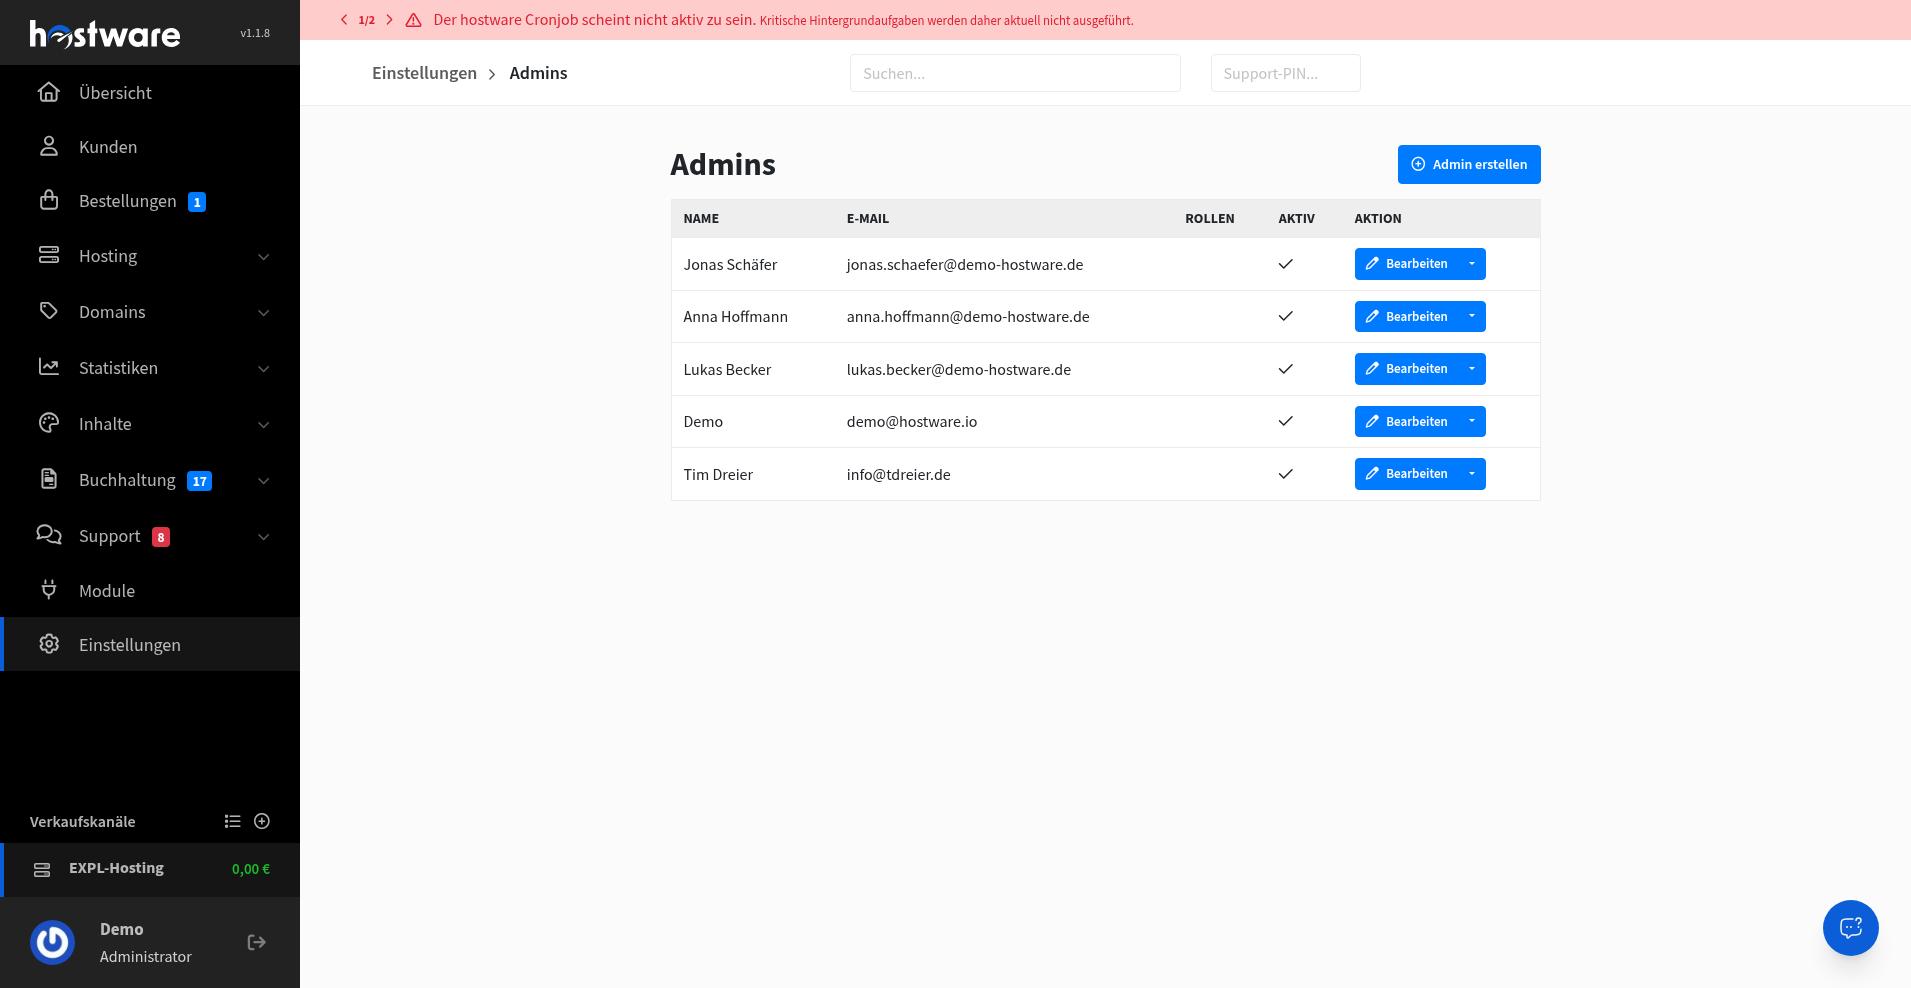Click email anna.hoffmann@demo-hostware.de
The image size is (1911, 988).
point(968,317)
